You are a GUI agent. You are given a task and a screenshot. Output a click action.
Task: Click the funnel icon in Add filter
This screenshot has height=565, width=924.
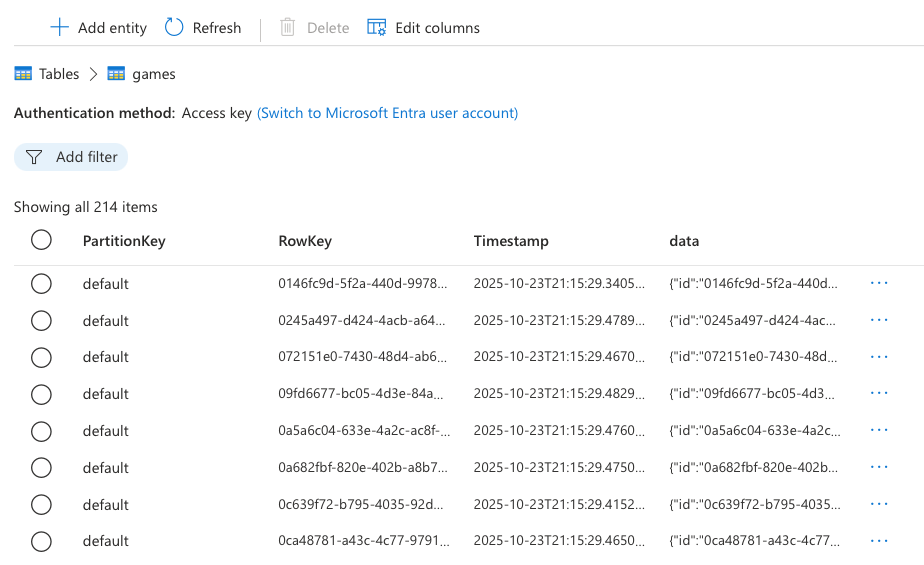pos(34,157)
